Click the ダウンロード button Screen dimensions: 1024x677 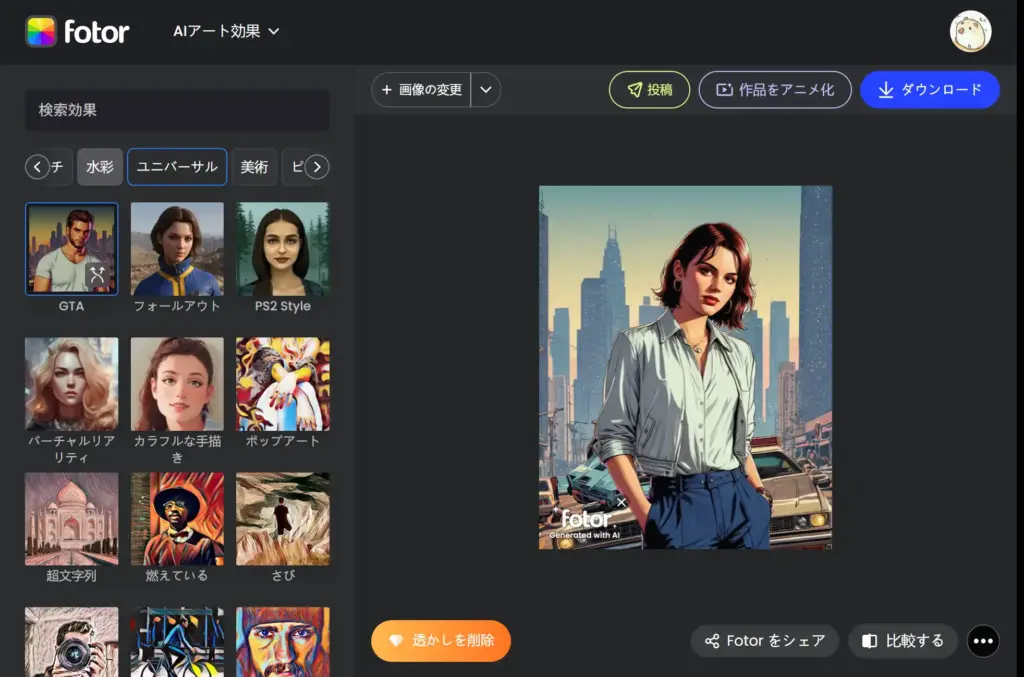(x=929, y=90)
